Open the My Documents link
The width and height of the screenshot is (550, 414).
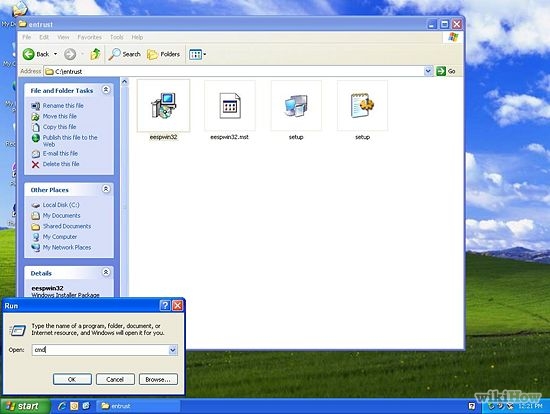61,216
